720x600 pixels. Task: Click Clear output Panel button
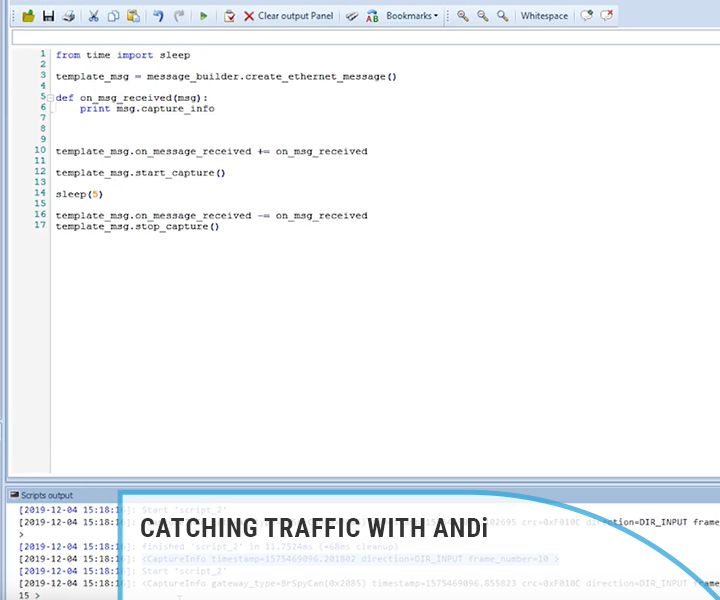(288, 16)
